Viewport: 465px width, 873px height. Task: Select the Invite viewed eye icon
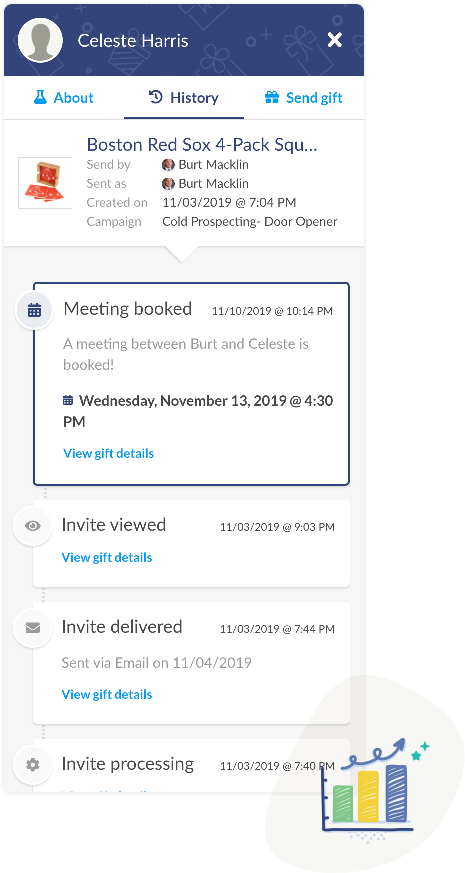point(33,526)
